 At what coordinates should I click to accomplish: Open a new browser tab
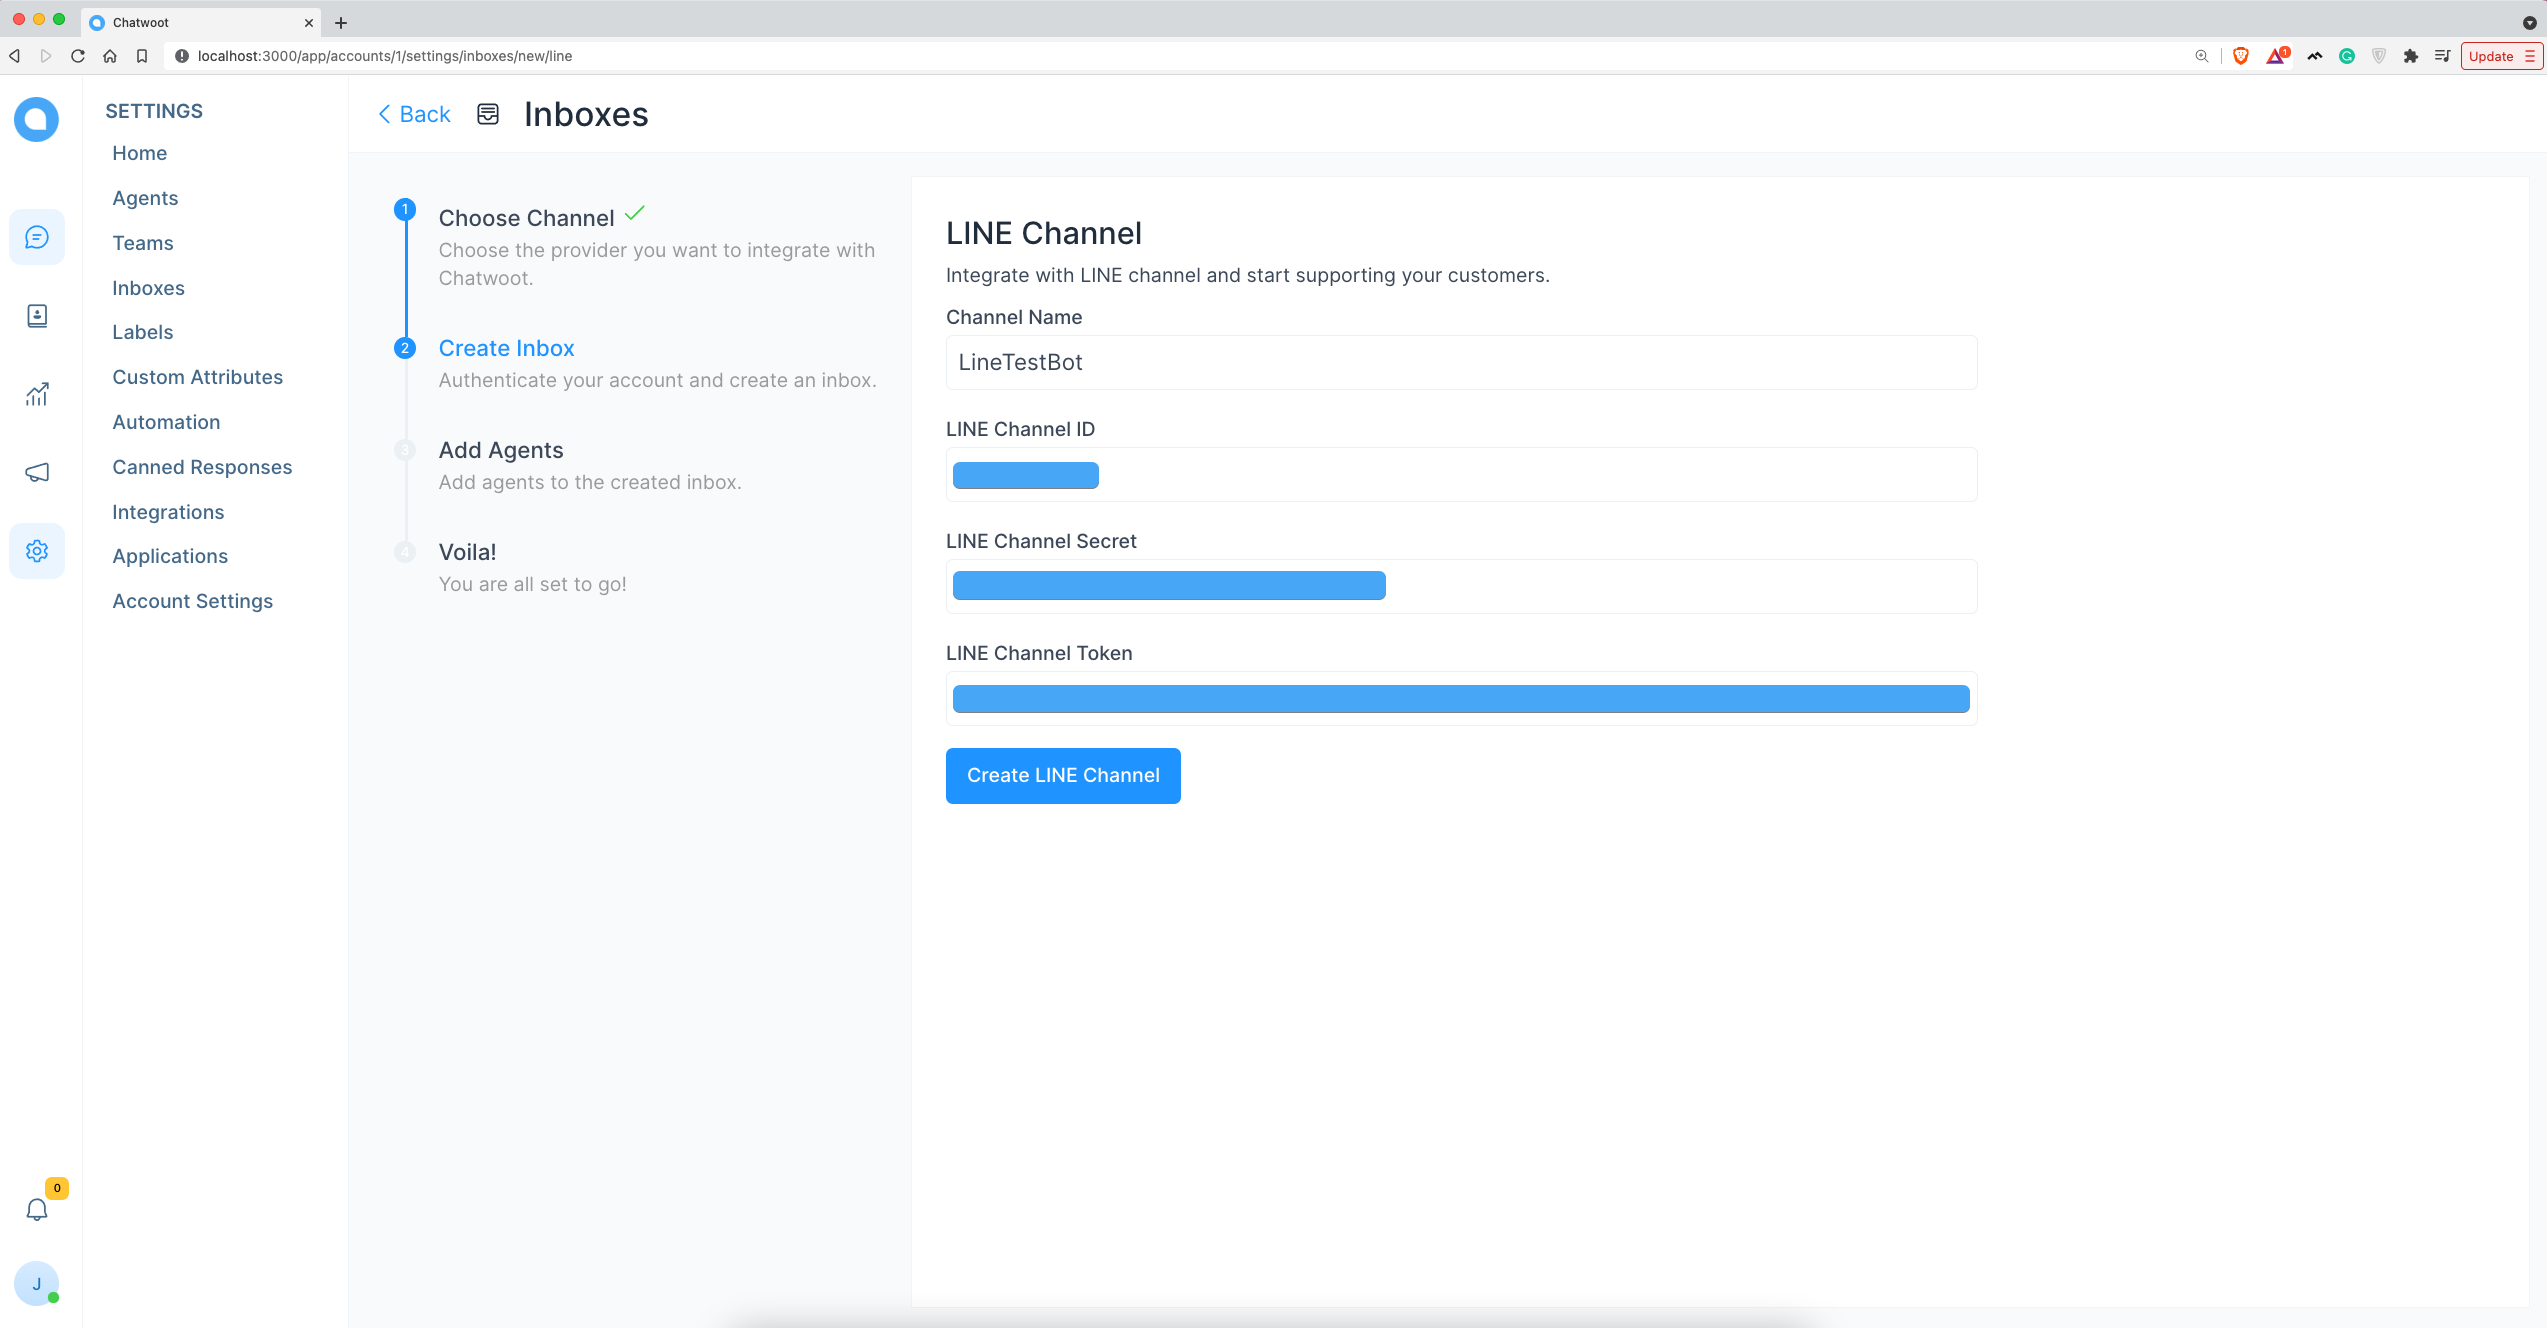coord(341,22)
